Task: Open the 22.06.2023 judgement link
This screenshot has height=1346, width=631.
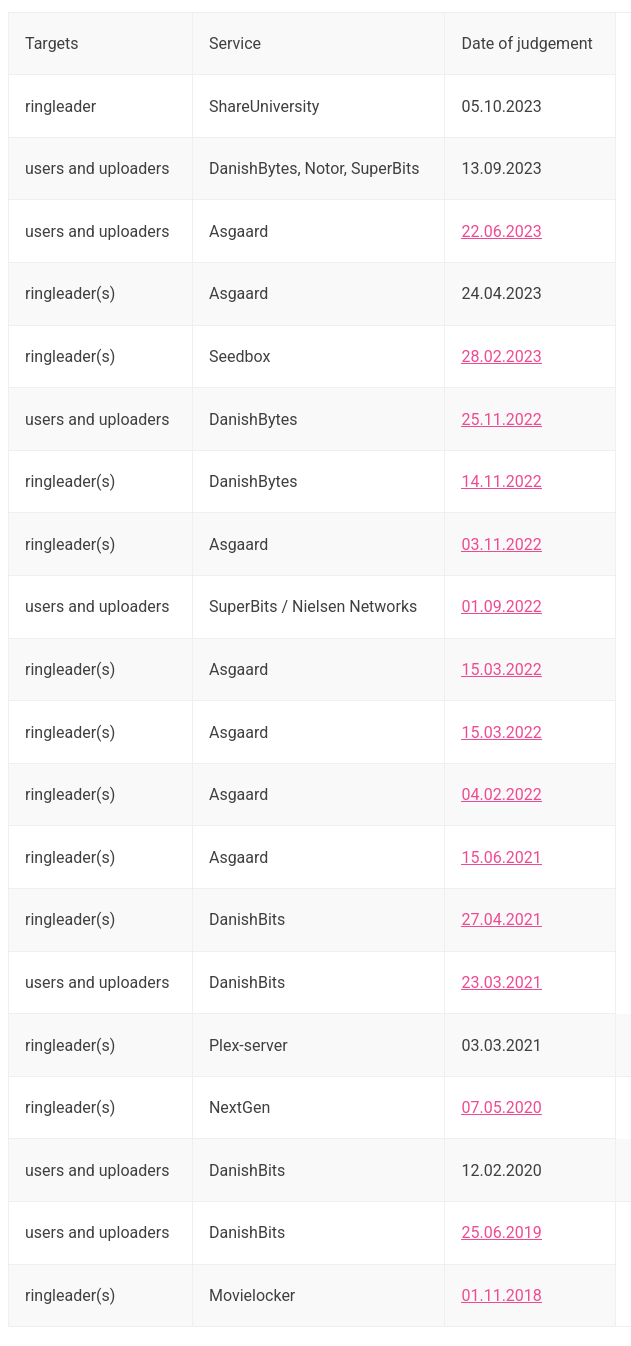Action: click(x=501, y=231)
